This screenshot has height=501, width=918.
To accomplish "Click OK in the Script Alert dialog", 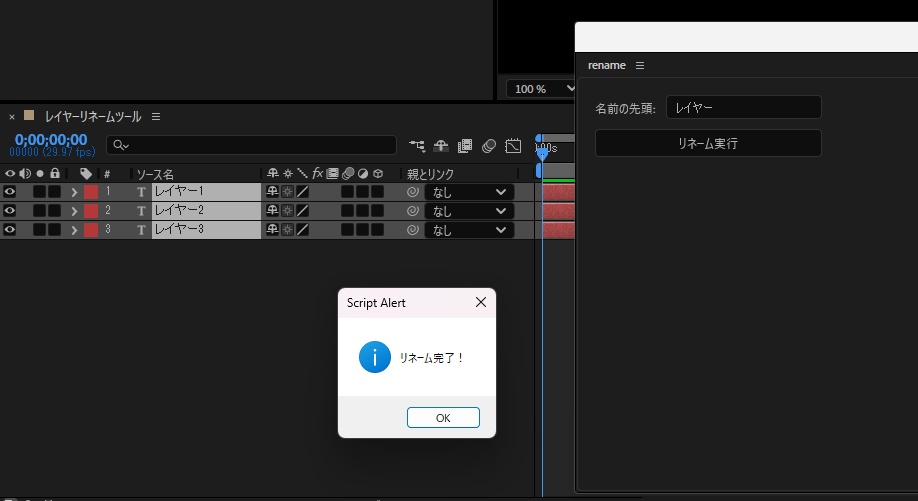I will pyautogui.click(x=443, y=417).
